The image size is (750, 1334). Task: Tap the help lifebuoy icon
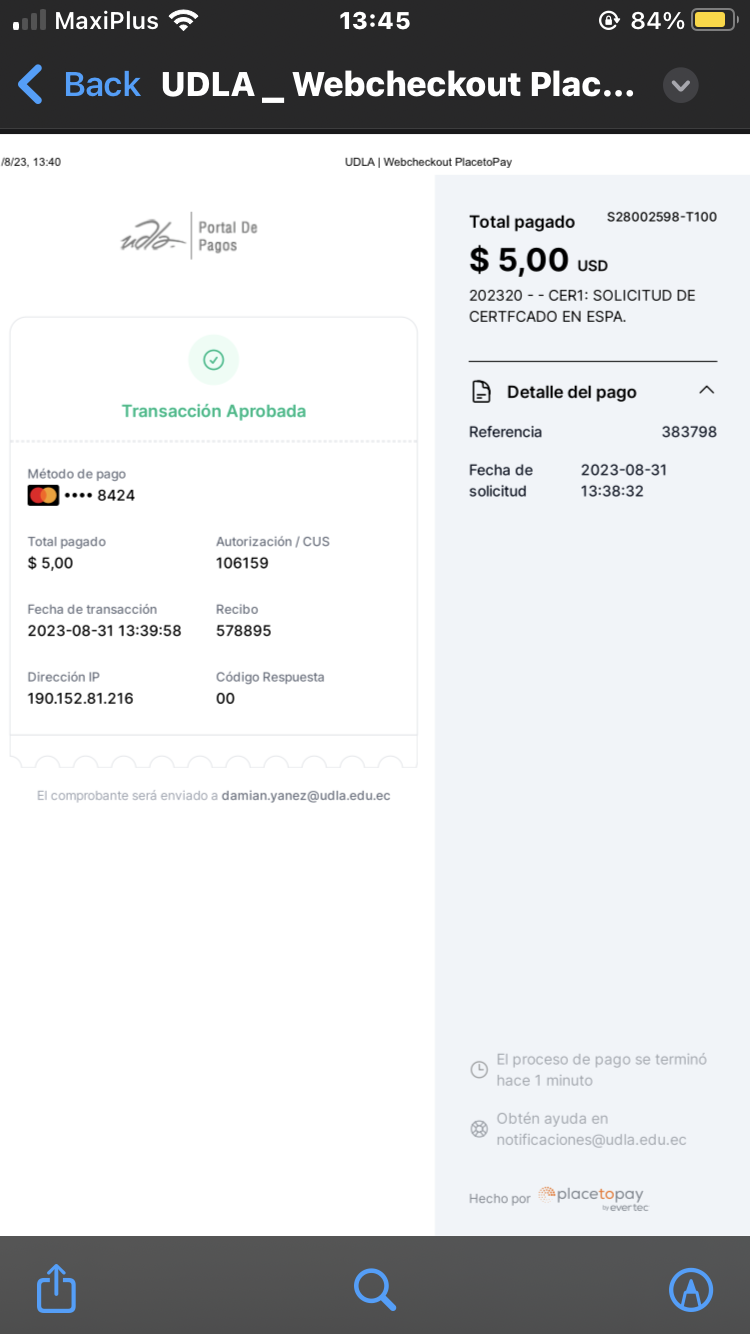click(x=479, y=1129)
